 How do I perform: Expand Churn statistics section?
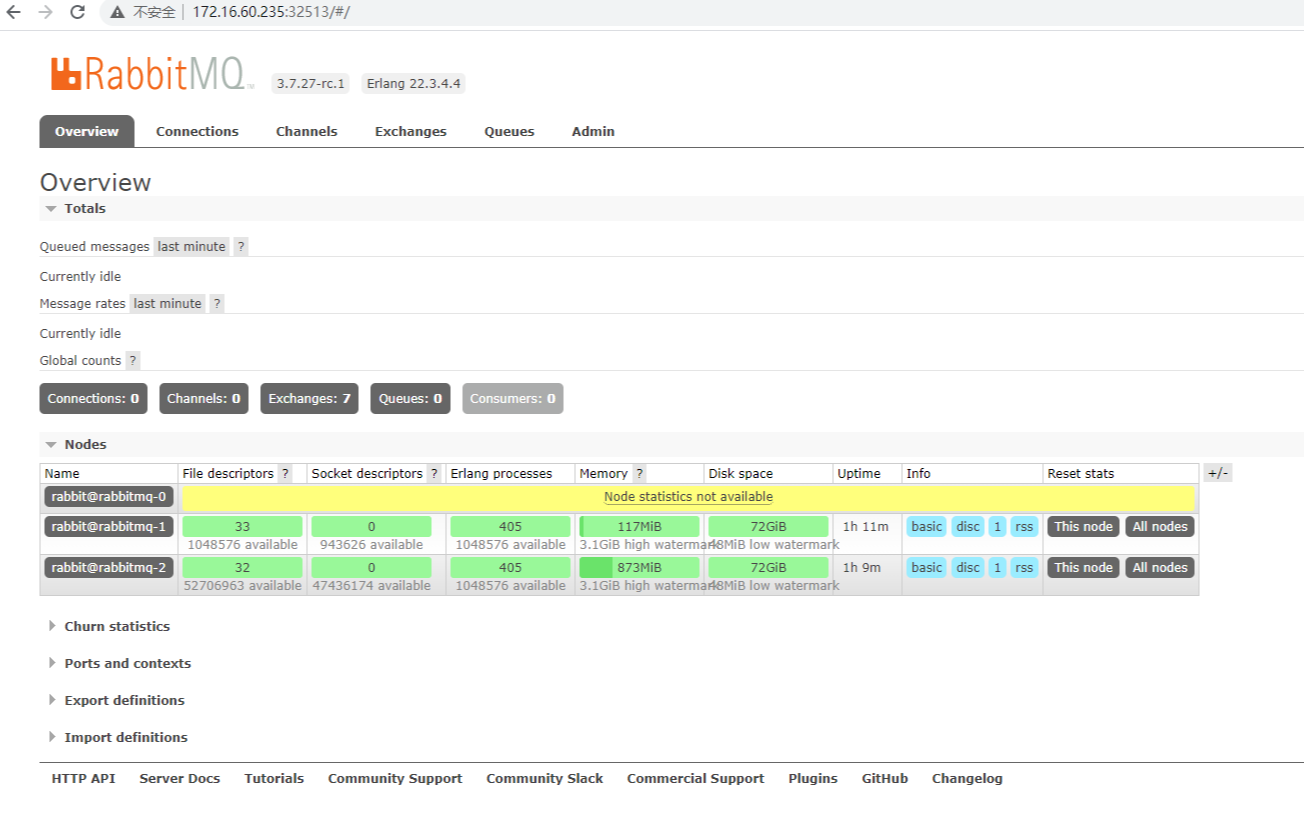117,627
